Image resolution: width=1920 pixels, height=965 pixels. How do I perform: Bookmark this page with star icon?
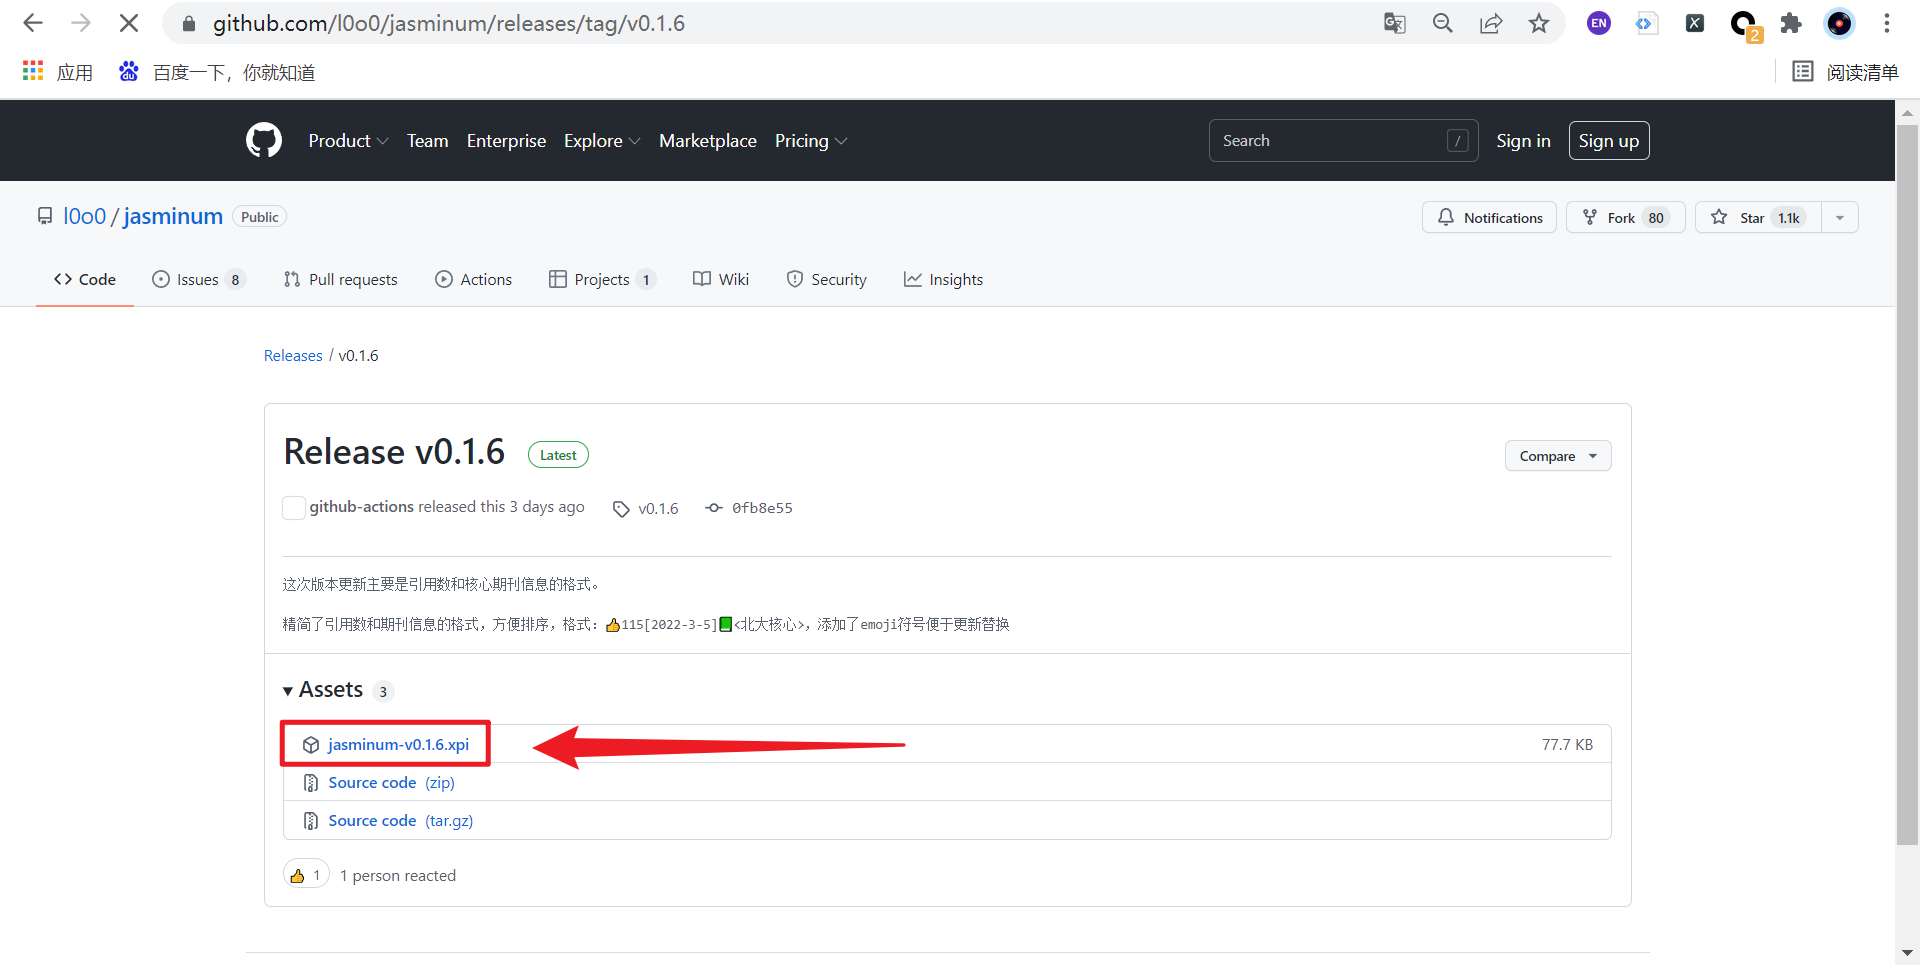(x=1539, y=23)
